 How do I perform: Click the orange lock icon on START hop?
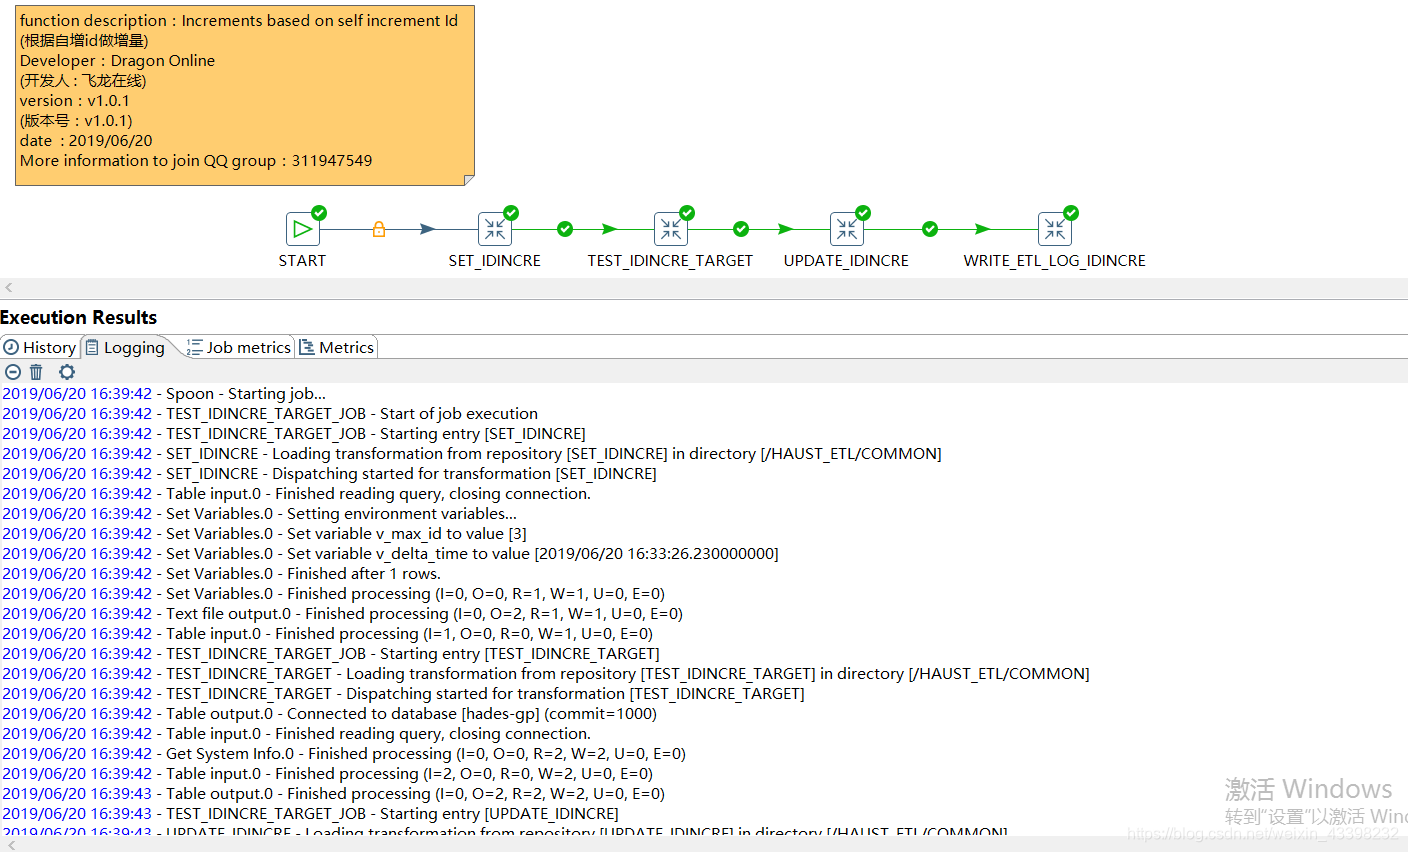pyautogui.click(x=379, y=229)
